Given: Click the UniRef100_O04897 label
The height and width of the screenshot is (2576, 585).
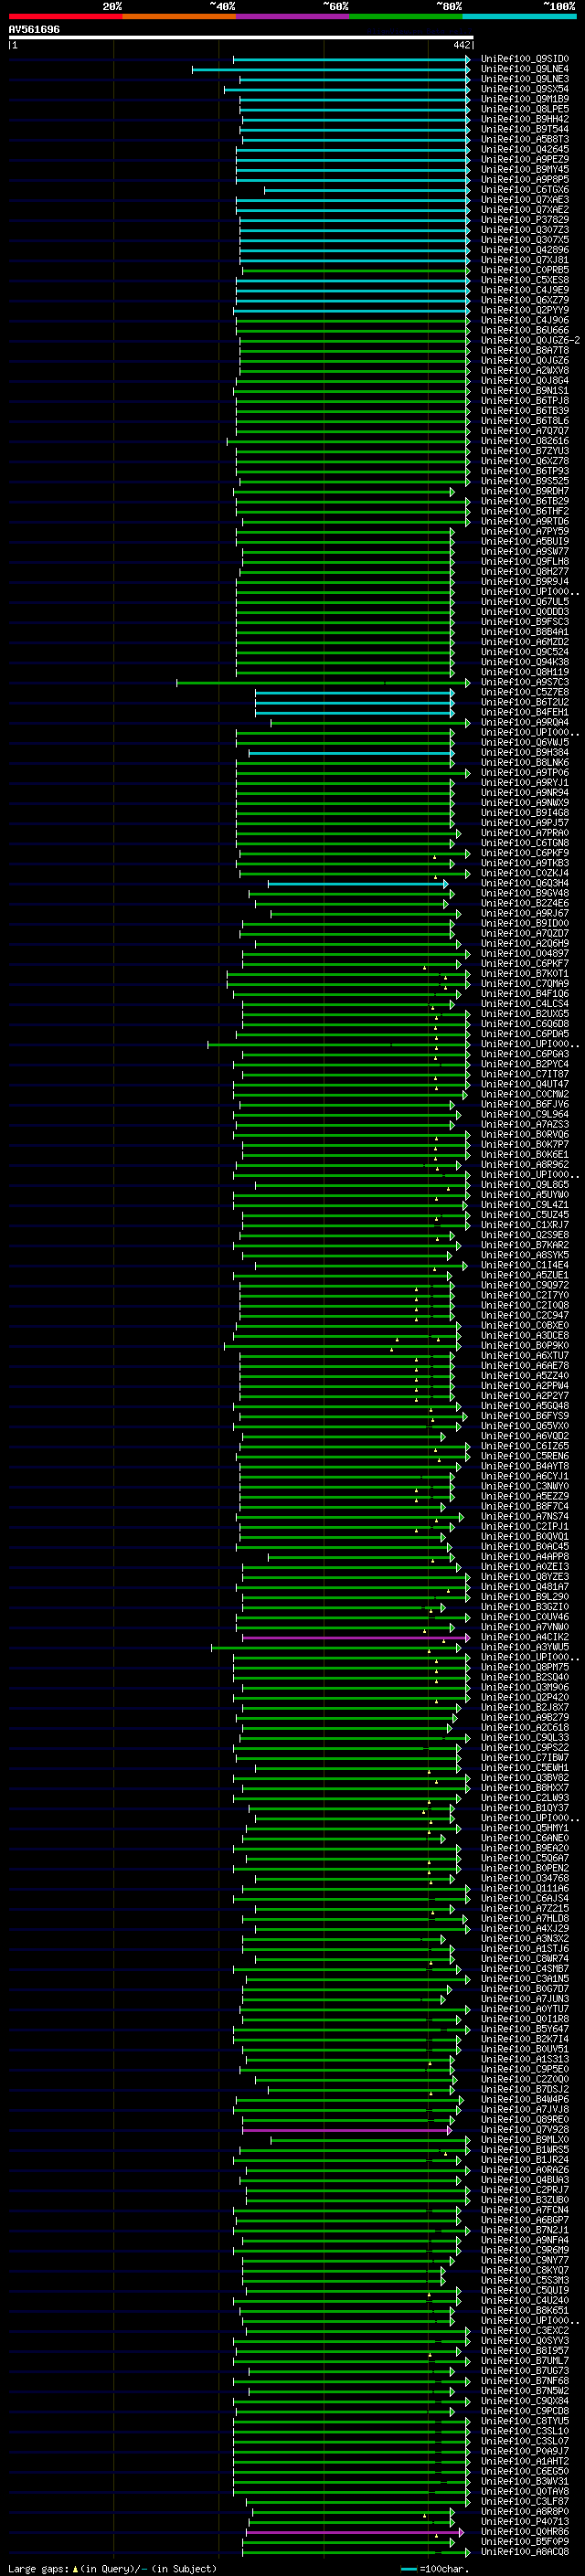Looking at the screenshot, I should pyautogui.click(x=525, y=953).
